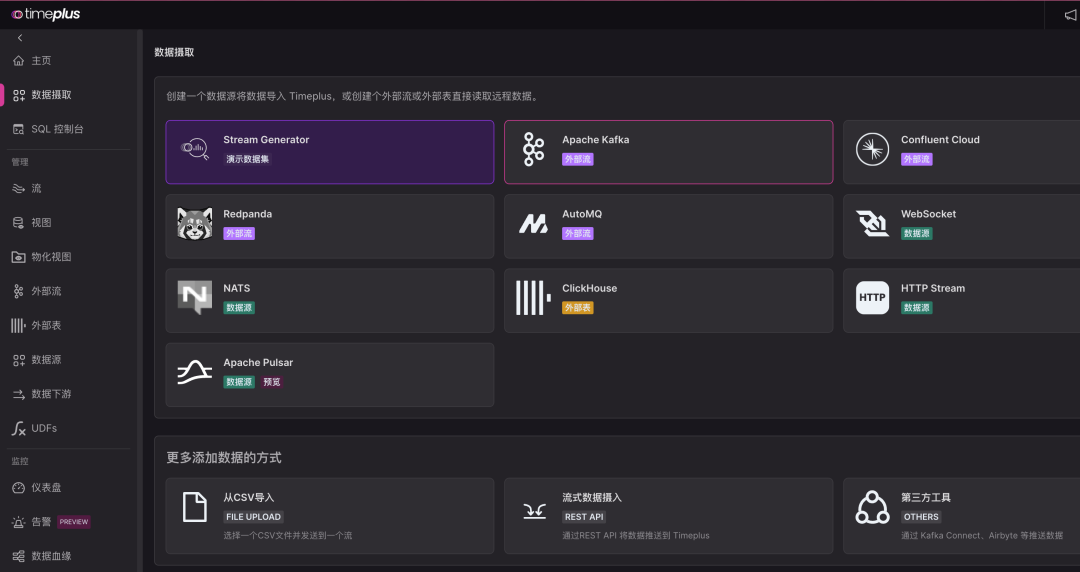Click the NATS logo icon
Viewport: 1080px width, 572px height.
tap(195, 298)
